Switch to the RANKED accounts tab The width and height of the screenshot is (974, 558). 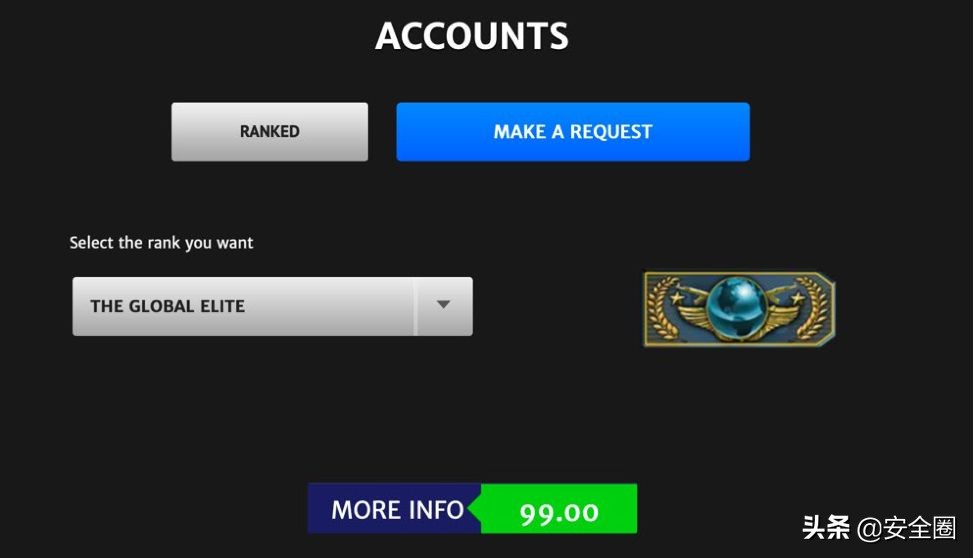point(270,132)
